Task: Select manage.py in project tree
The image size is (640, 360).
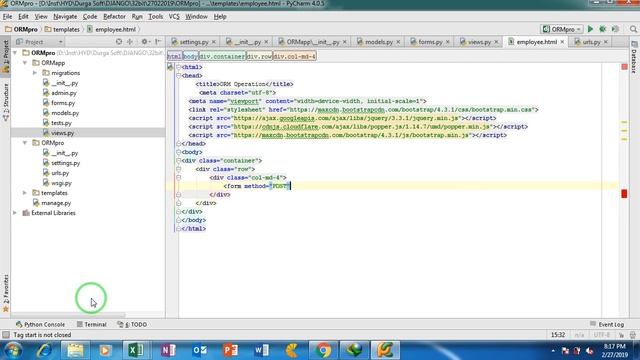Action: click(52, 203)
